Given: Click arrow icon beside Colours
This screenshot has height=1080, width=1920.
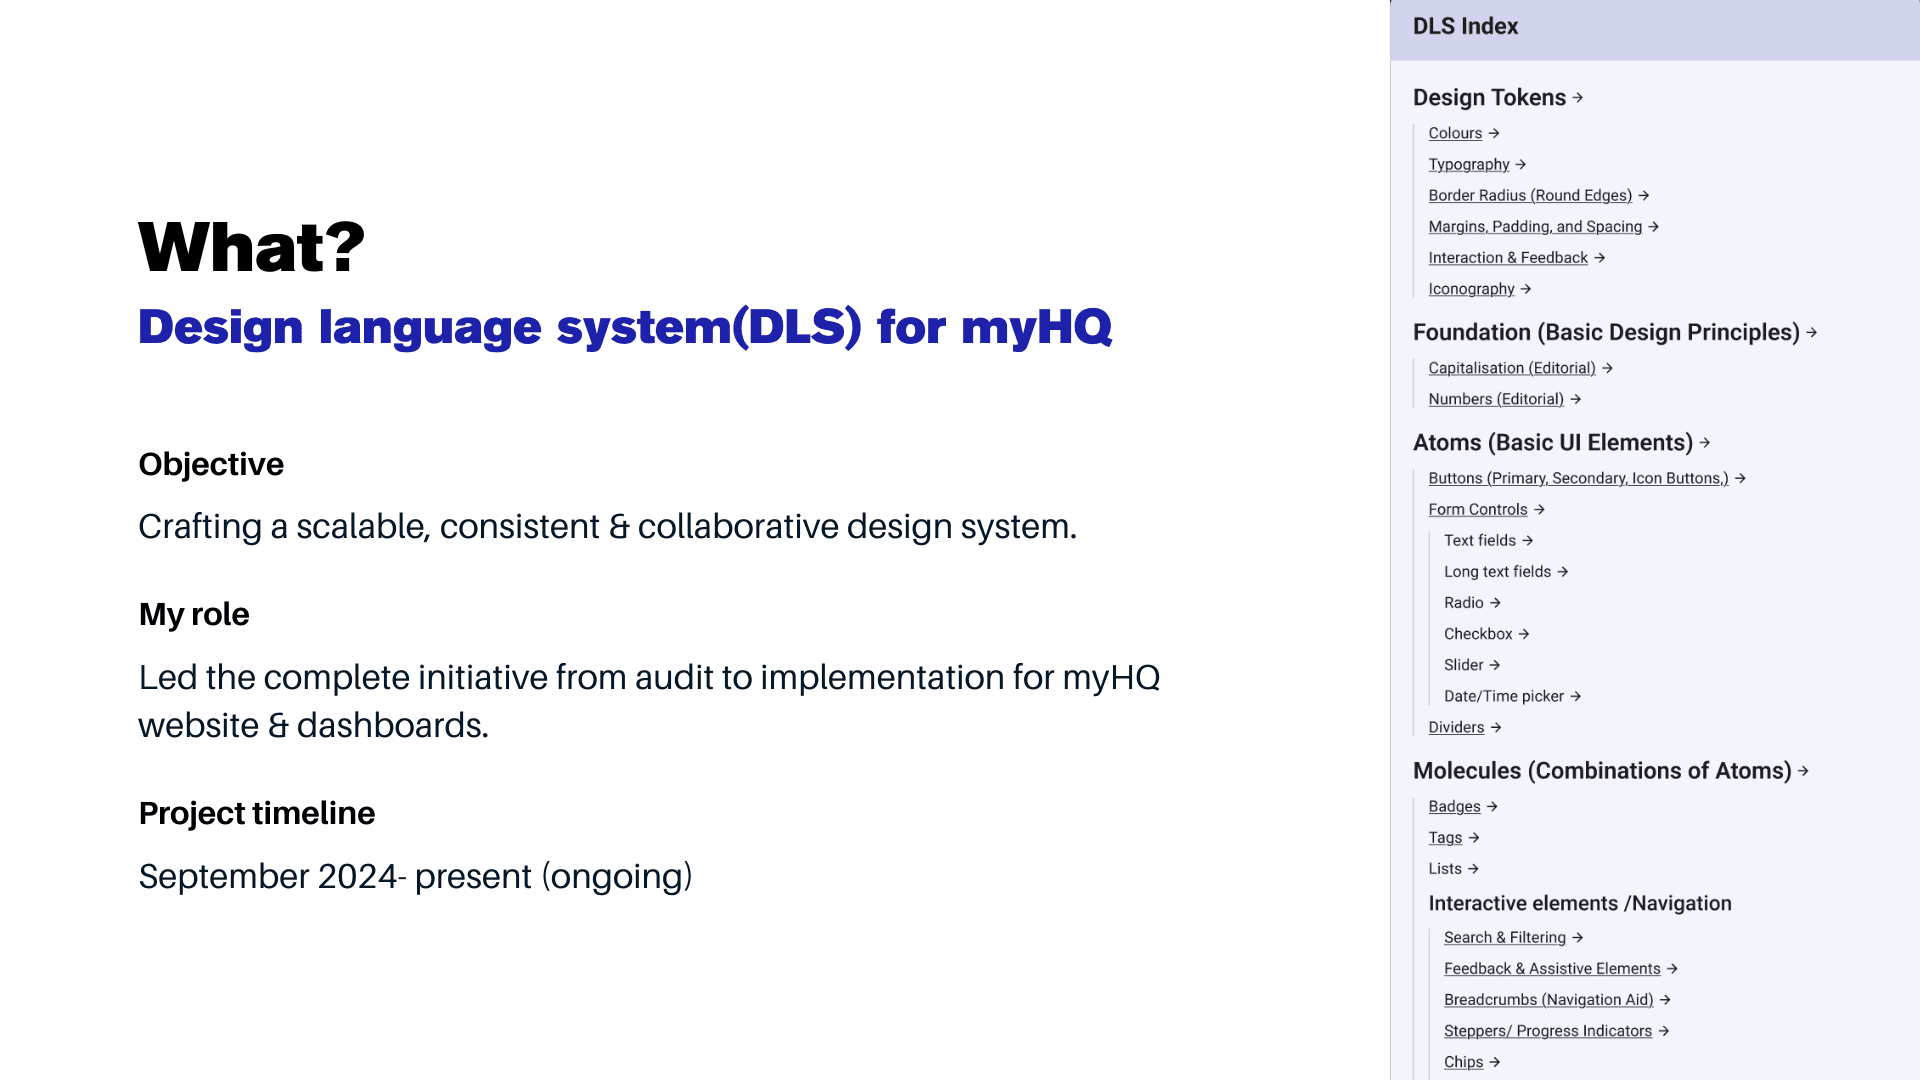Looking at the screenshot, I should click(x=1494, y=133).
